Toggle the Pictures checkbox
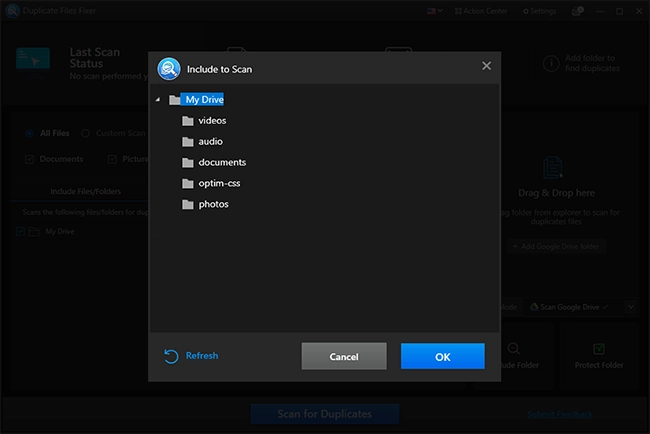650x434 pixels. 112,159
